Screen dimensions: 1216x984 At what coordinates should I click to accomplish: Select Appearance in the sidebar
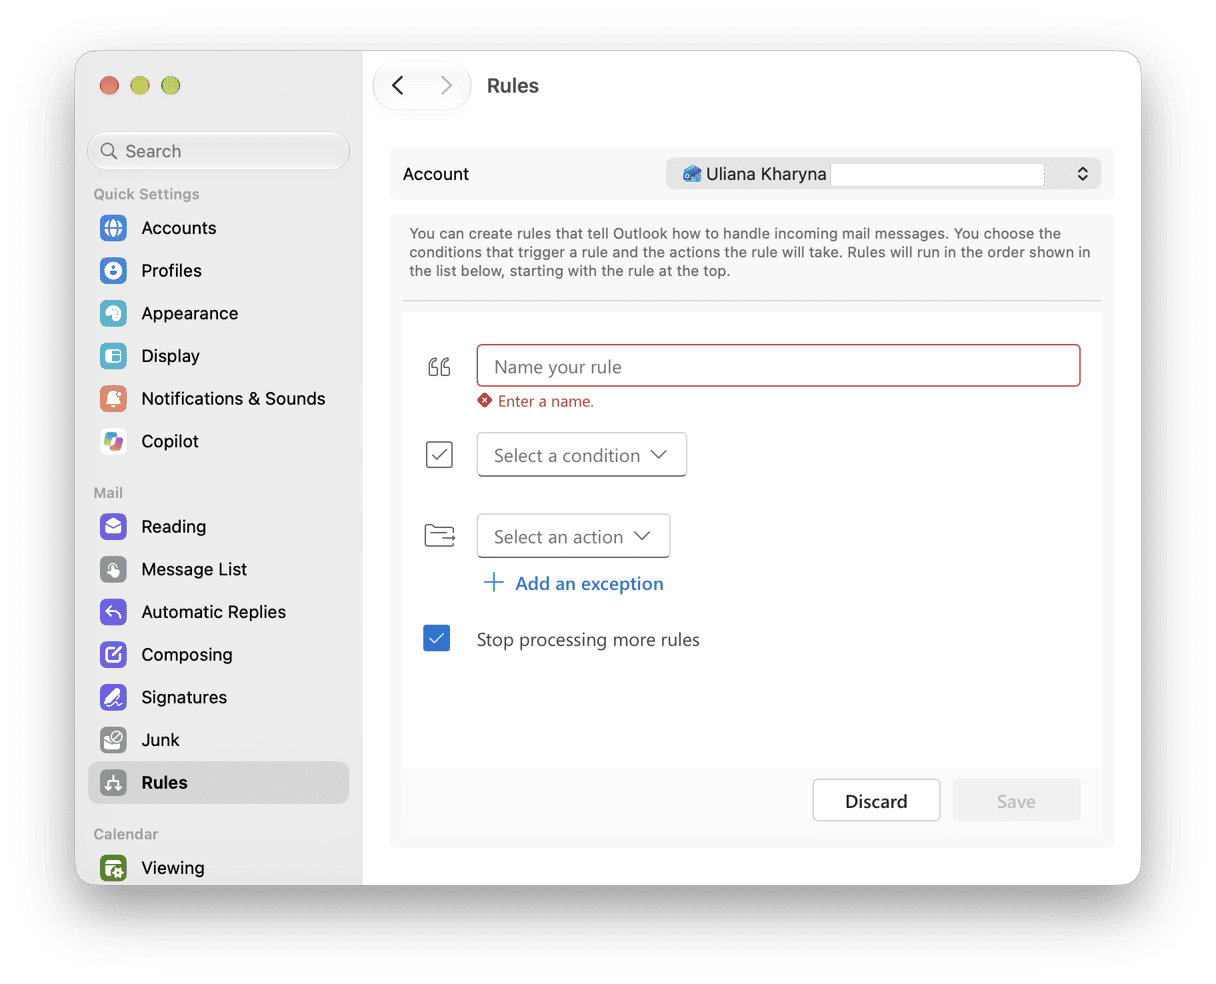tap(218, 314)
